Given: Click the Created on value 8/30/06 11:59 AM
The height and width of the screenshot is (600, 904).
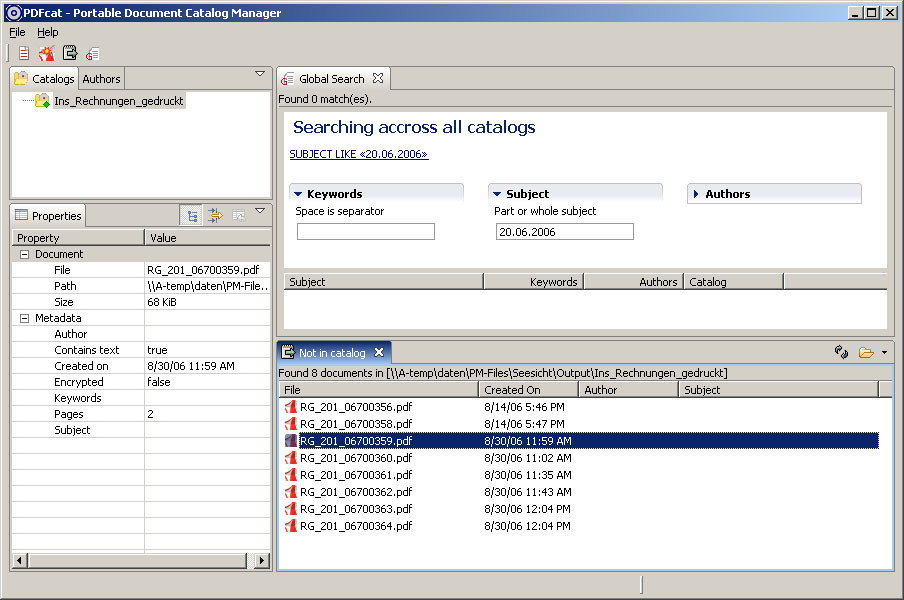Looking at the screenshot, I should 191,366.
